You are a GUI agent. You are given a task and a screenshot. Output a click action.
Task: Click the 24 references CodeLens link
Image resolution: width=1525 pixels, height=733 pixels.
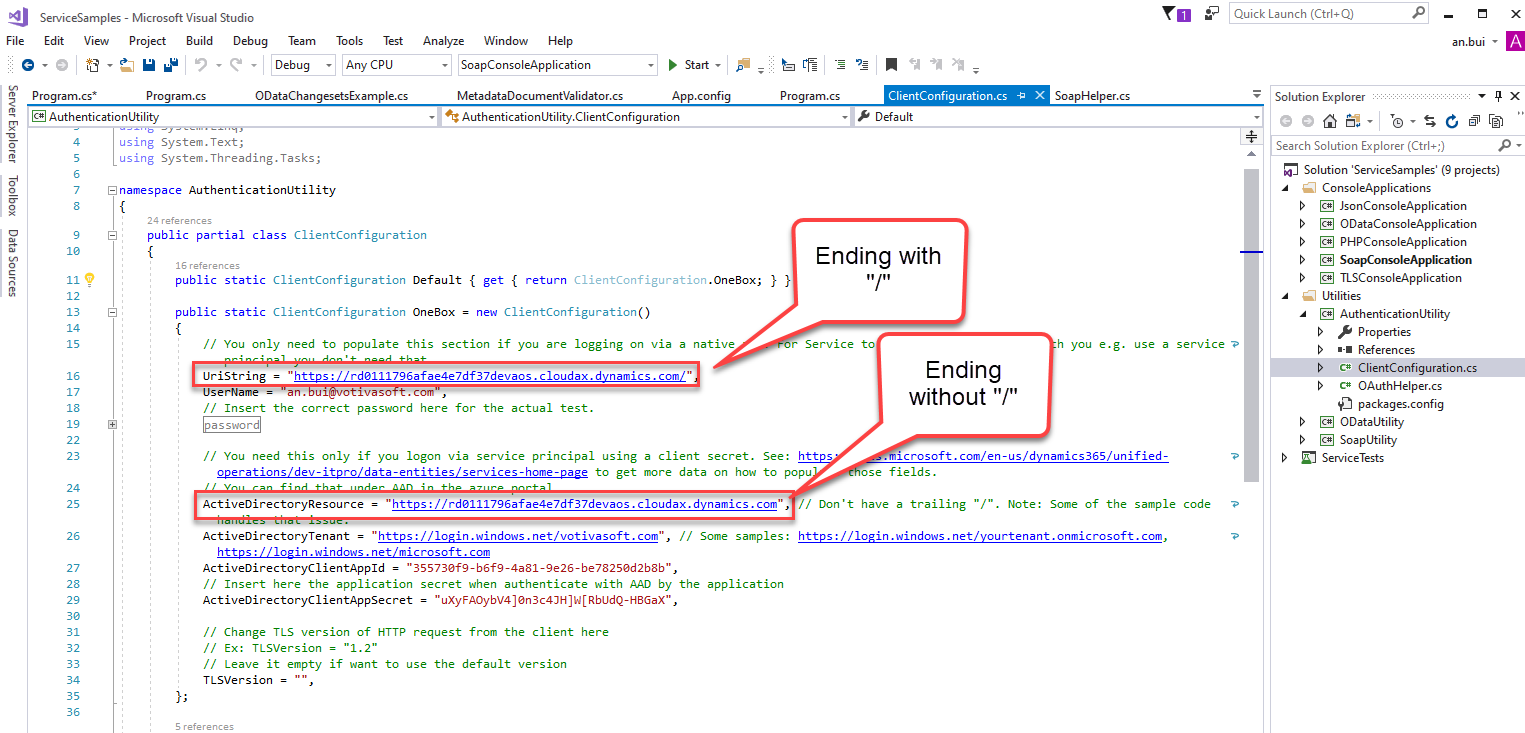[x=179, y=220]
